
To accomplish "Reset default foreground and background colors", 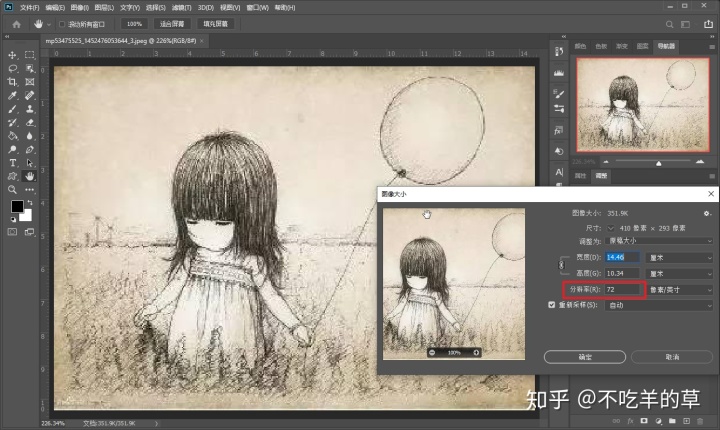I will pyautogui.click(x=13, y=220).
